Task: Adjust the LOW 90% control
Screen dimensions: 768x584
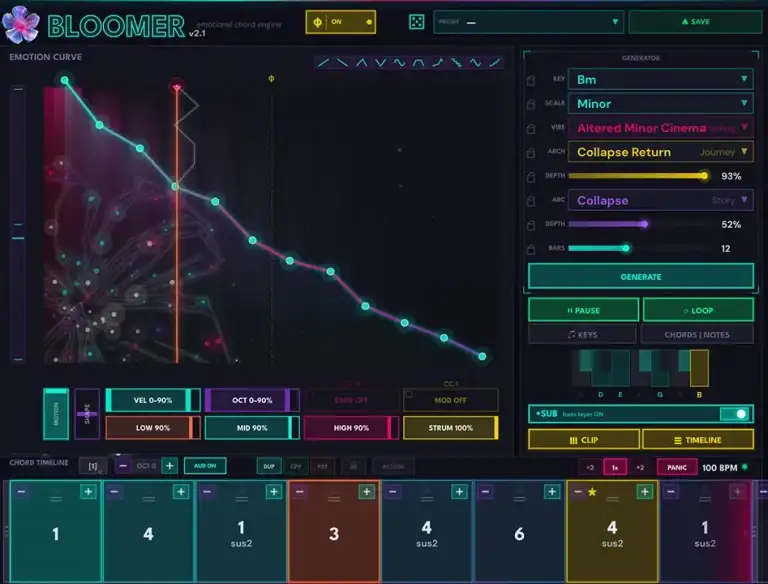Action: point(153,428)
